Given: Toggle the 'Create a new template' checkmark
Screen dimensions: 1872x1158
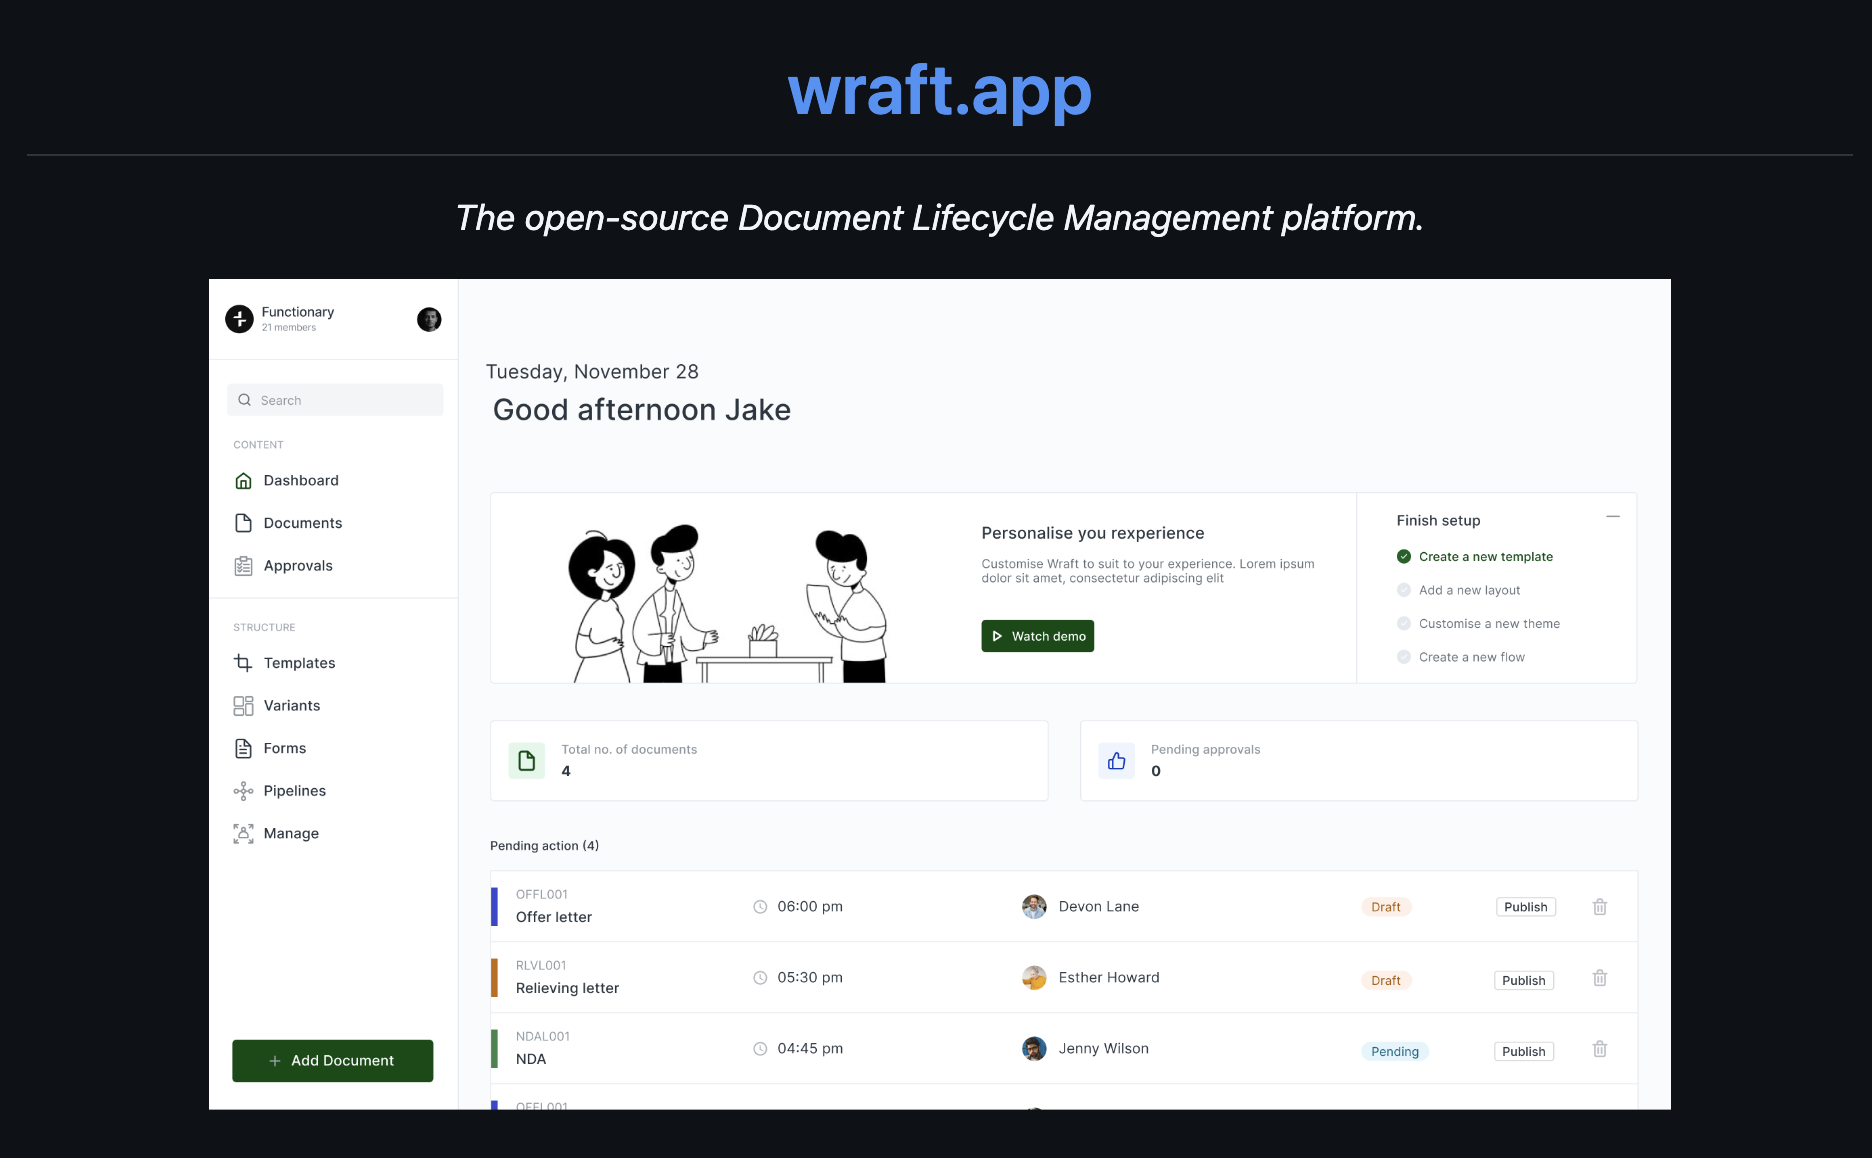Looking at the screenshot, I should (x=1404, y=557).
